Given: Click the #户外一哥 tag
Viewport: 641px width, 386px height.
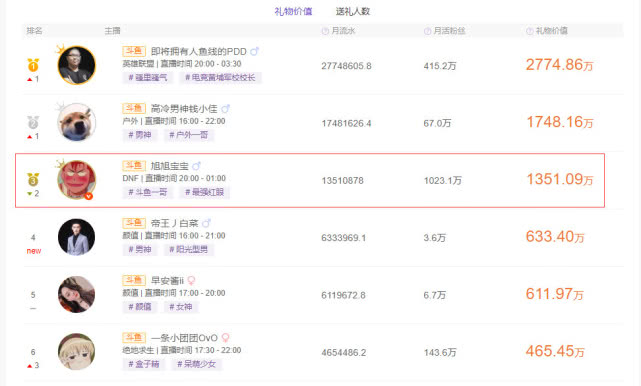Looking at the screenshot, I should click(188, 135).
